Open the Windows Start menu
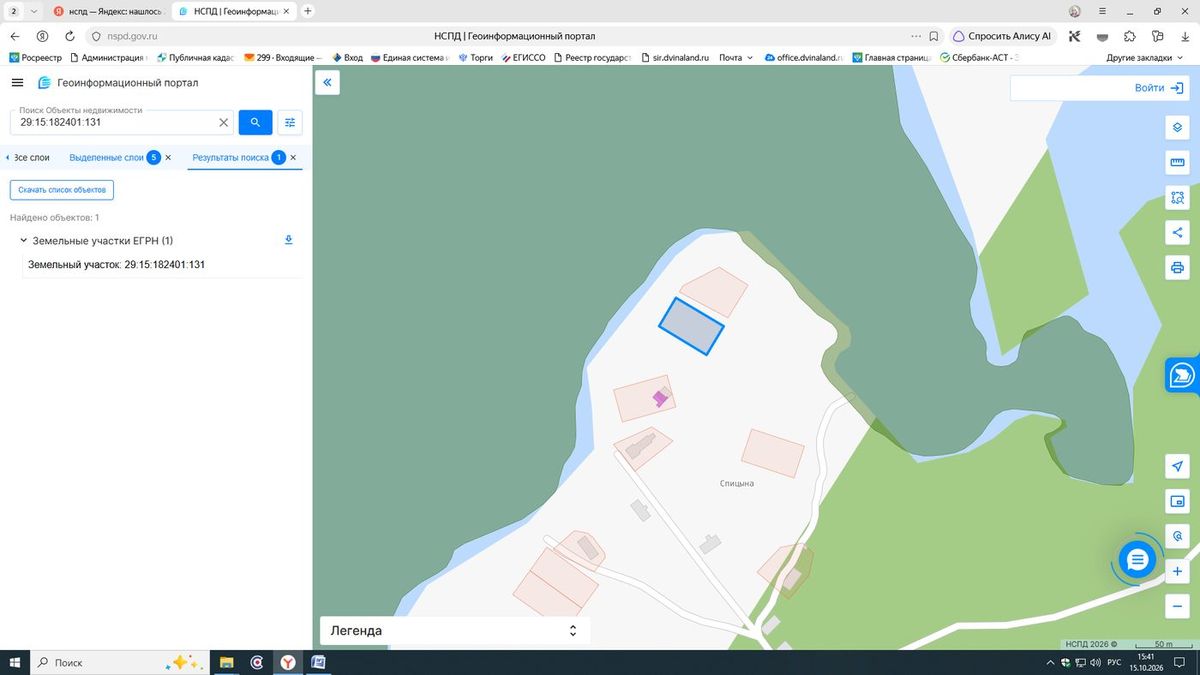 click(15, 662)
